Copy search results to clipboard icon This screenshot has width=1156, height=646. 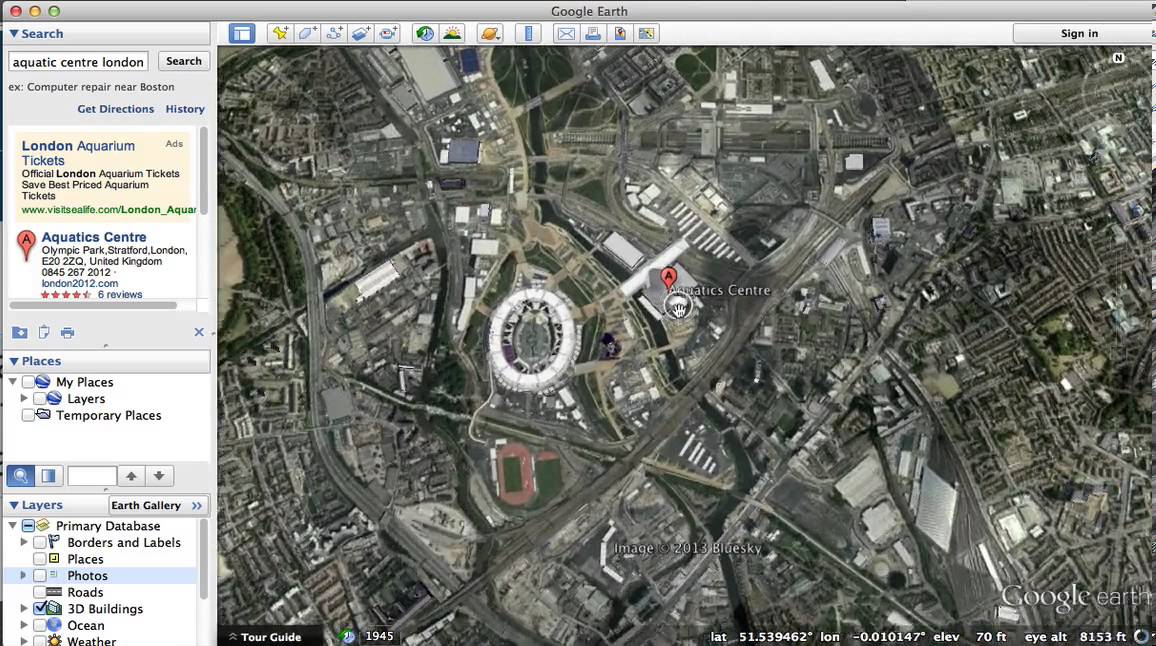[x=44, y=333]
